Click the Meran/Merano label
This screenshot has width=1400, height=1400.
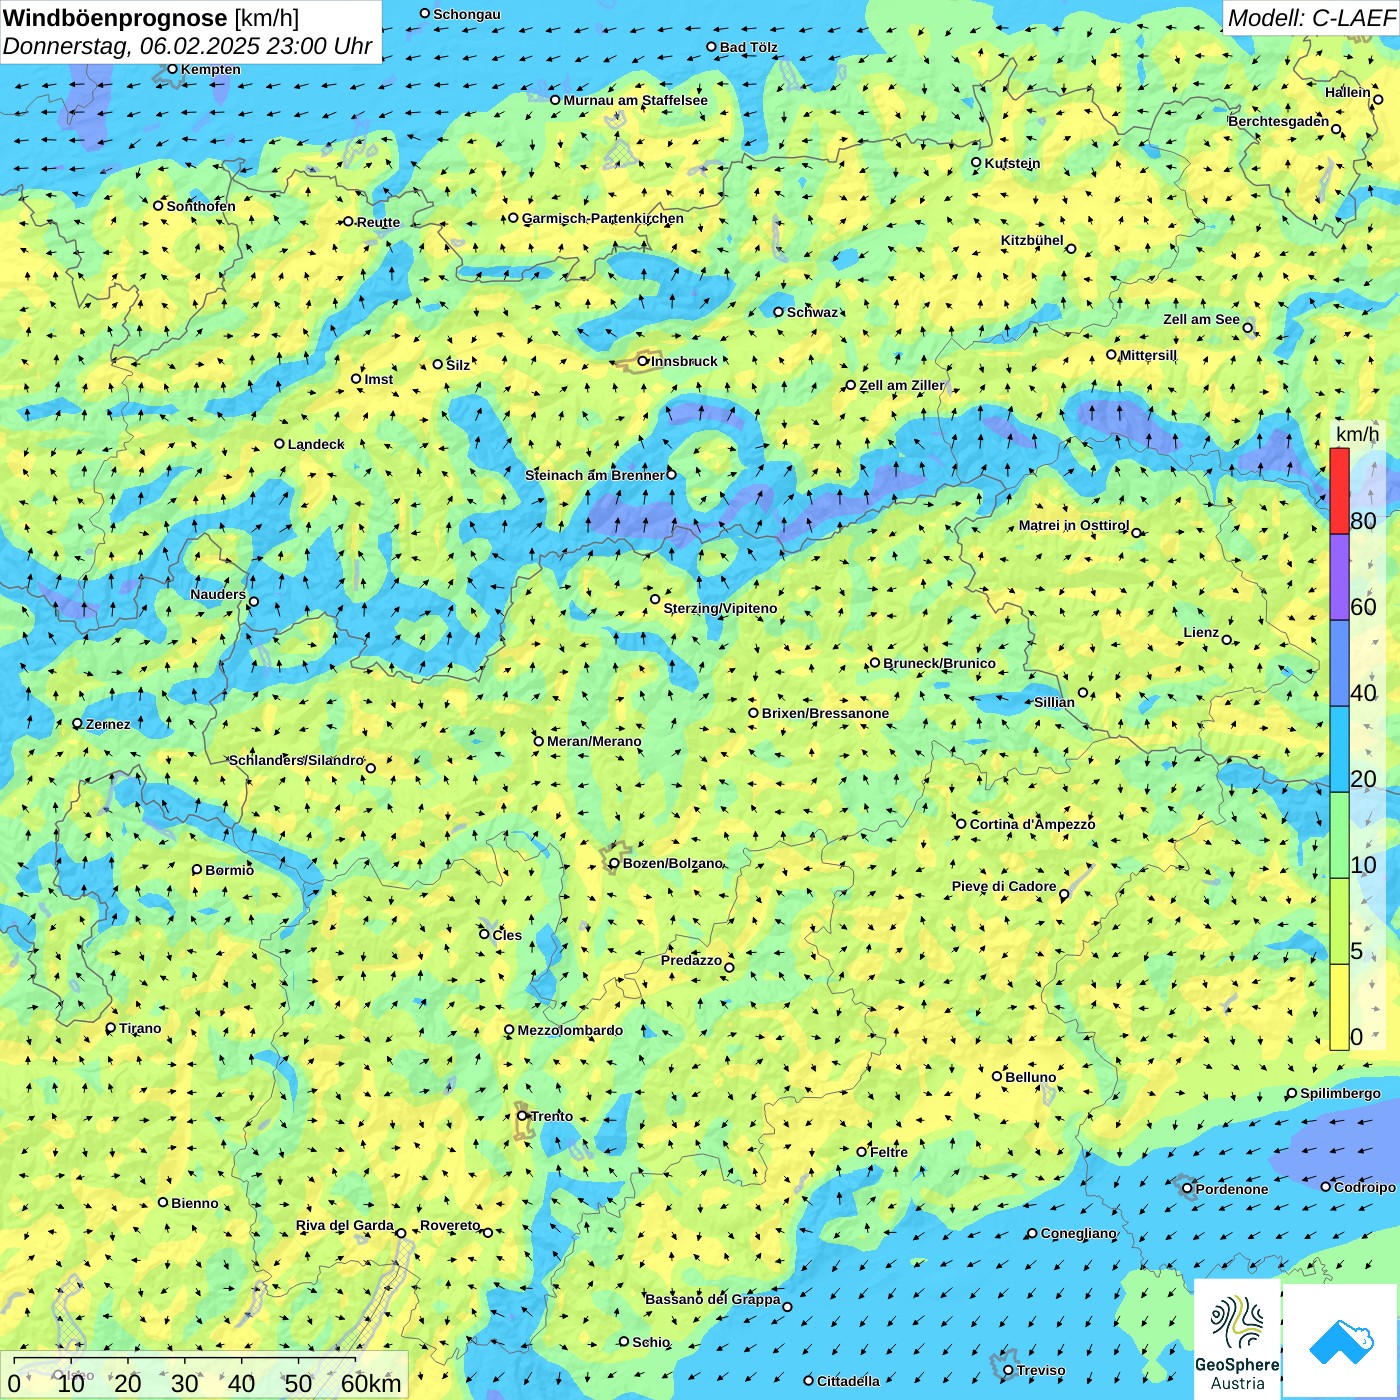(594, 741)
